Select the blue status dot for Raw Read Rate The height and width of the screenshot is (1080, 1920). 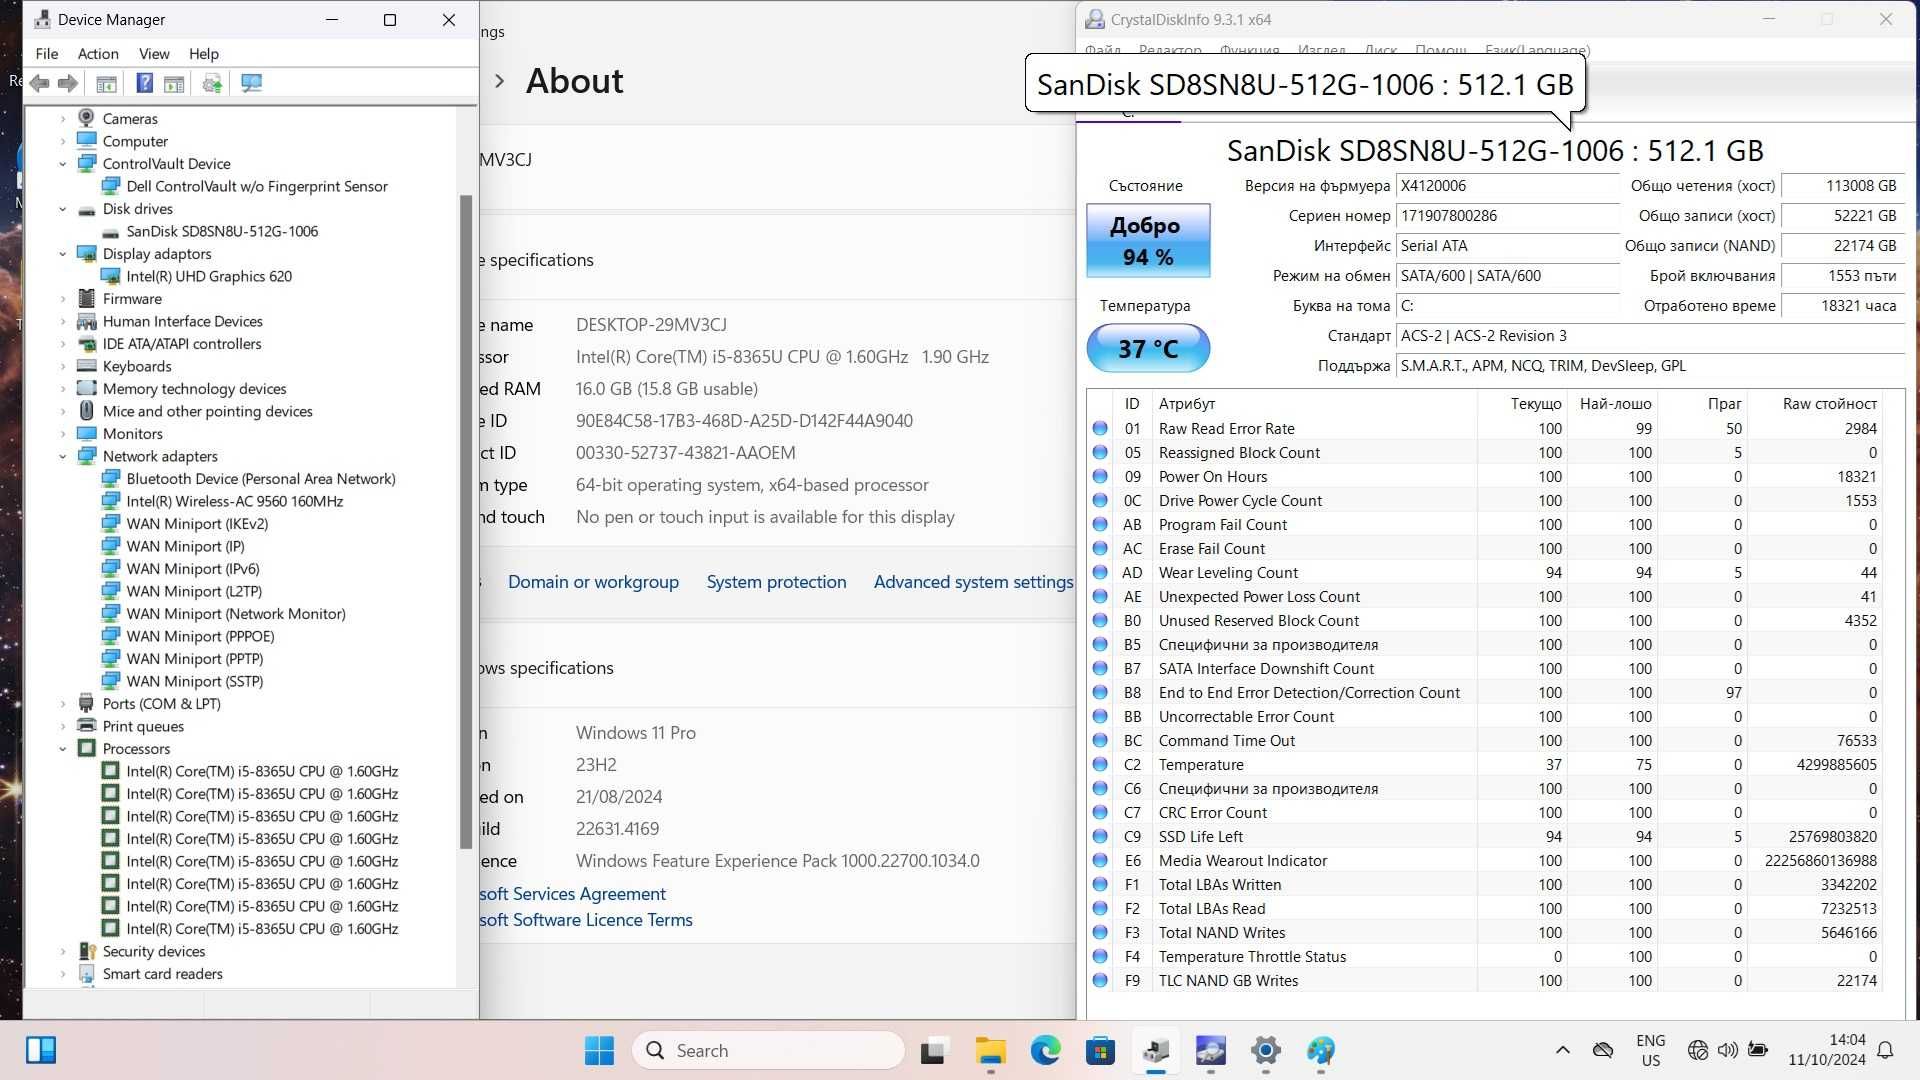click(1100, 428)
